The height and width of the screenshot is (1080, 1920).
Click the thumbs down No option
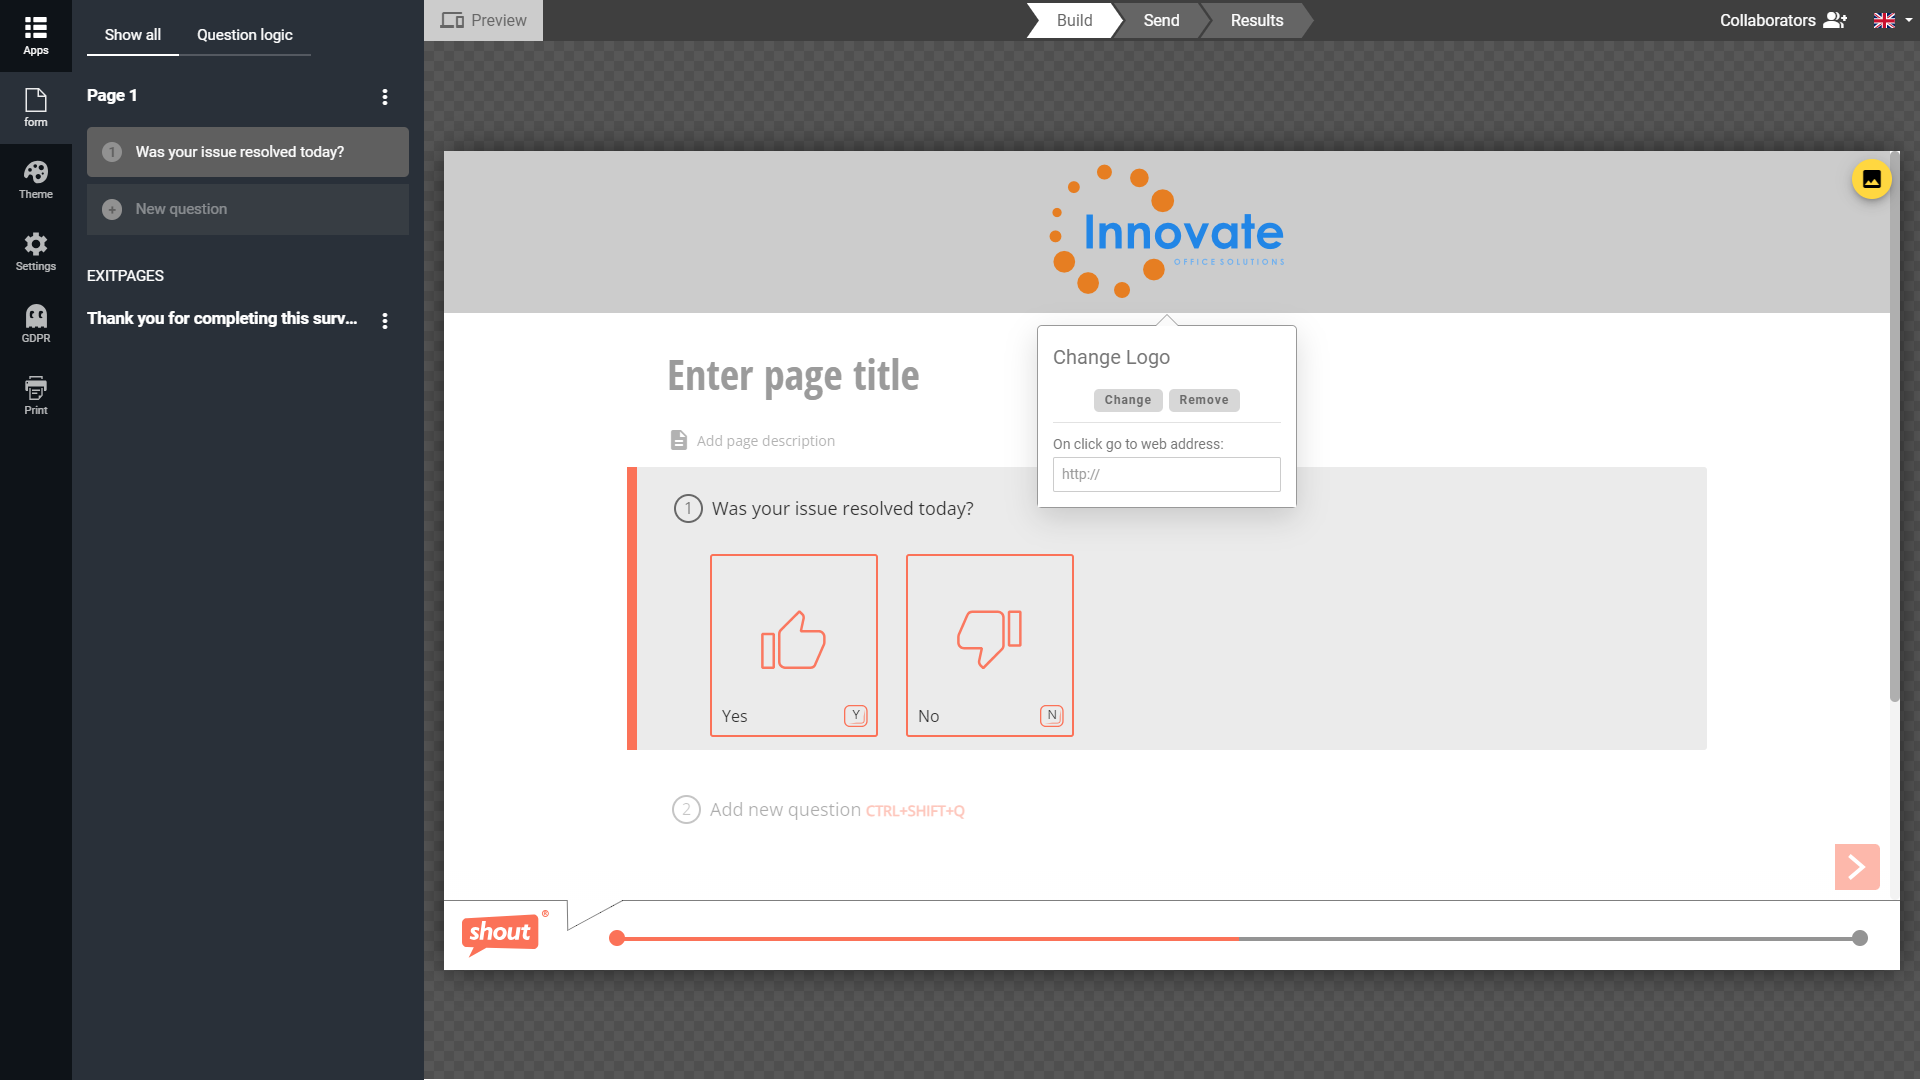point(990,645)
